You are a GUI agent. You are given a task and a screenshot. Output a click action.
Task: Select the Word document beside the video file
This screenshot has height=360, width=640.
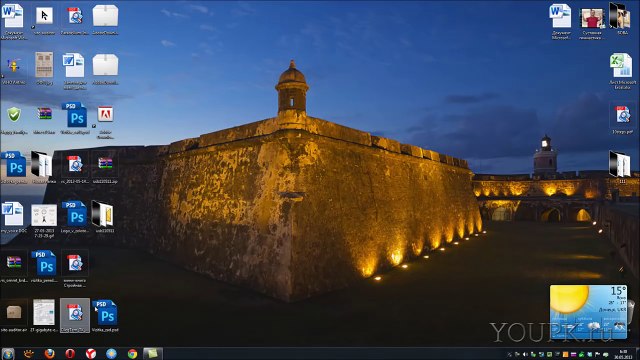click(560, 16)
